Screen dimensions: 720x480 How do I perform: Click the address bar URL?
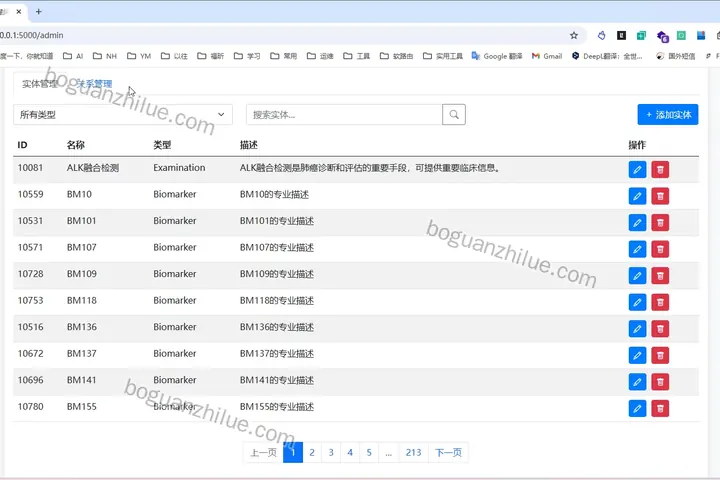32,35
